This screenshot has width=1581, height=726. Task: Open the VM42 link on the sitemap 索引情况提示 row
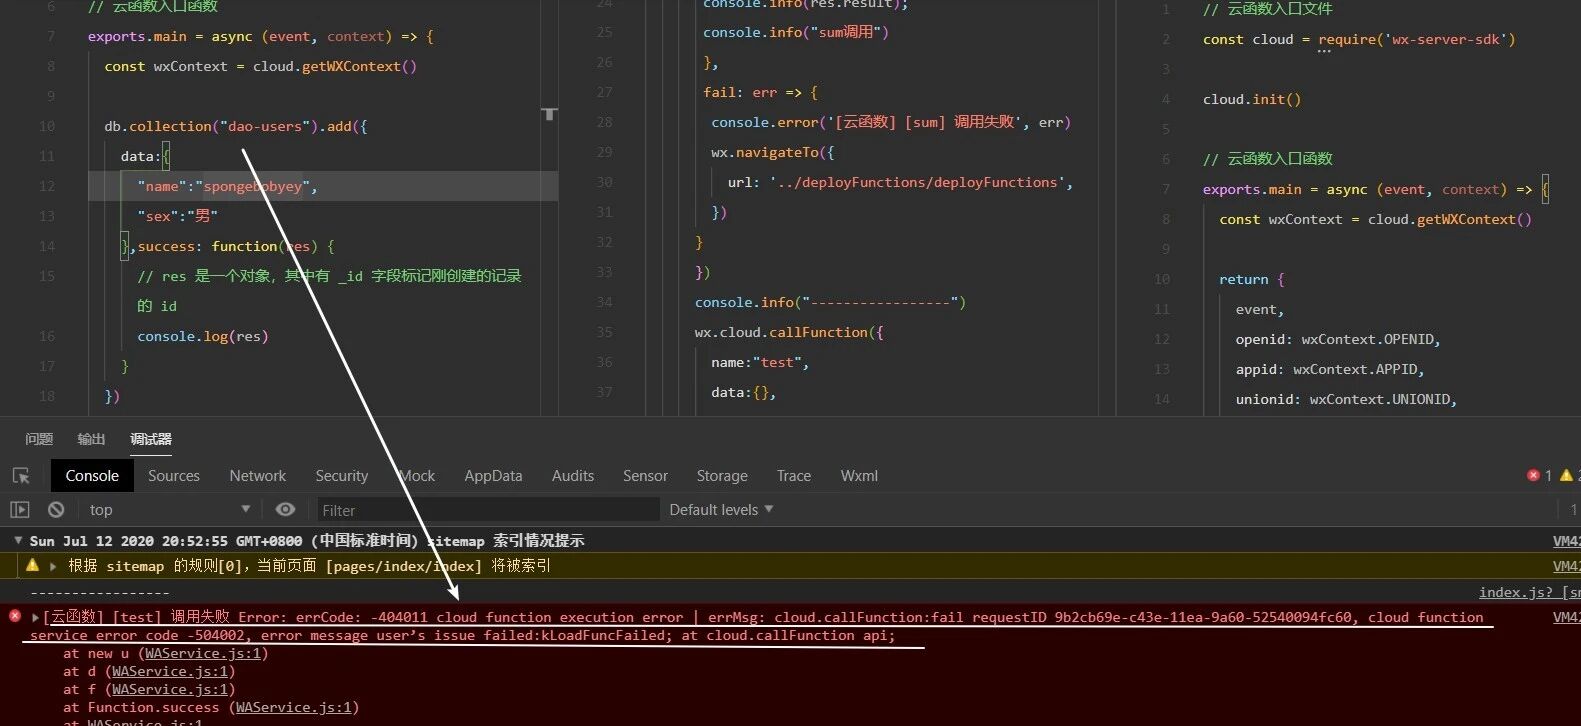pos(1567,541)
